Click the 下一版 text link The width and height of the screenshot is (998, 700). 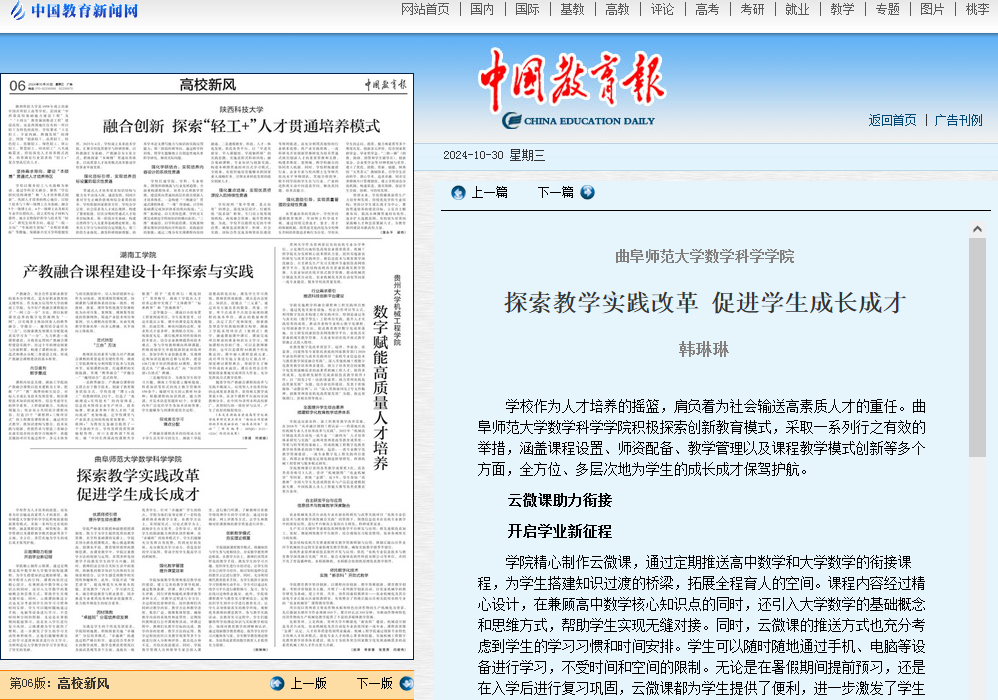coord(374,683)
